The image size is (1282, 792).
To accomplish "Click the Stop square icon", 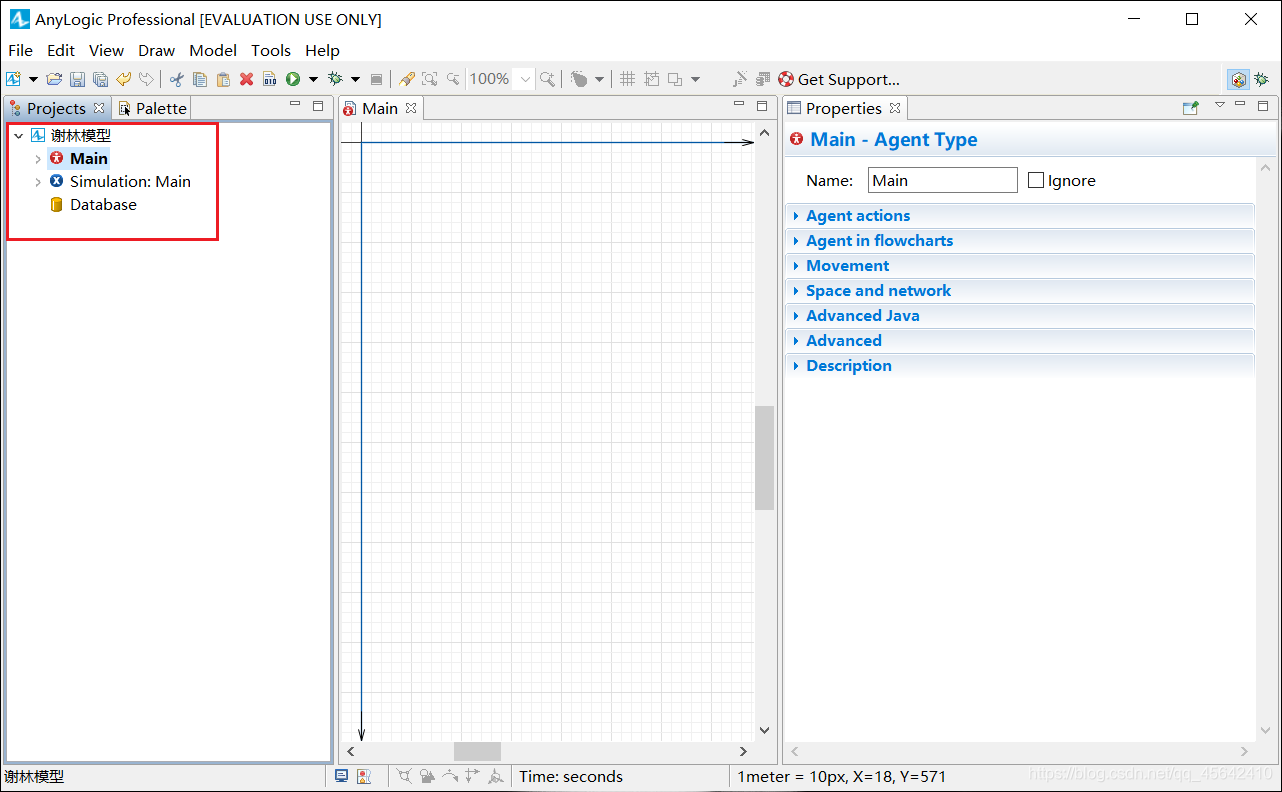I will [x=376, y=79].
